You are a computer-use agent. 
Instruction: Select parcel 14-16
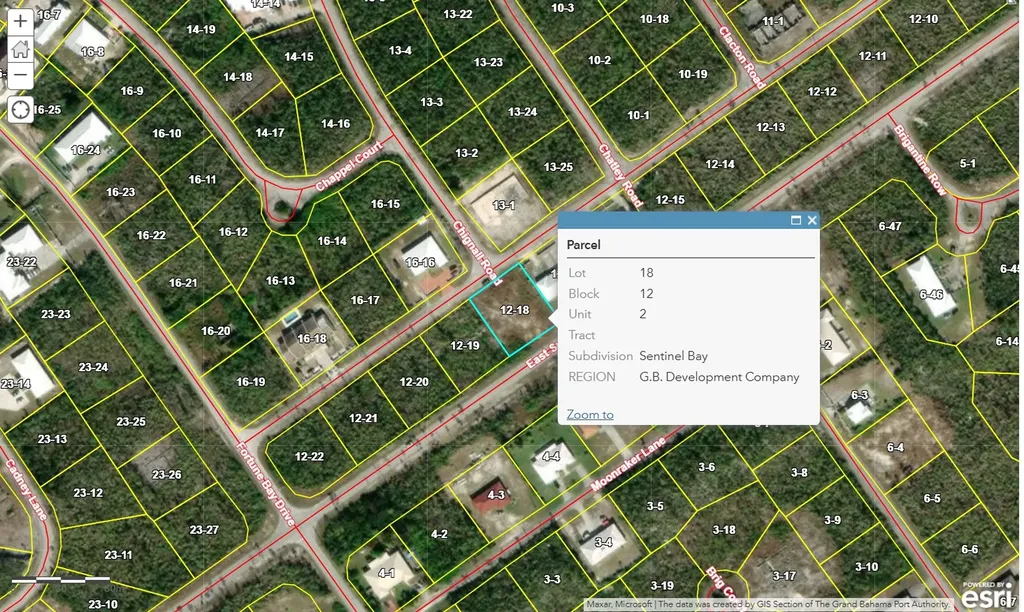pos(335,123)
